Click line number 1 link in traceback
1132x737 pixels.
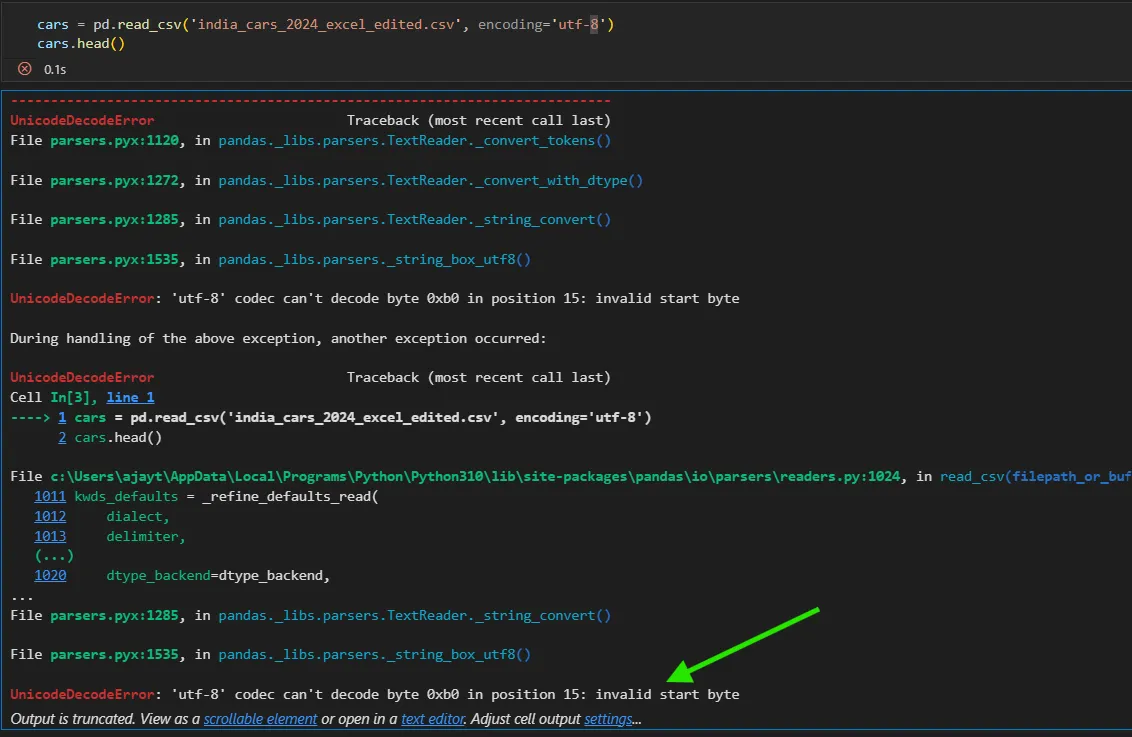(62, 417)
